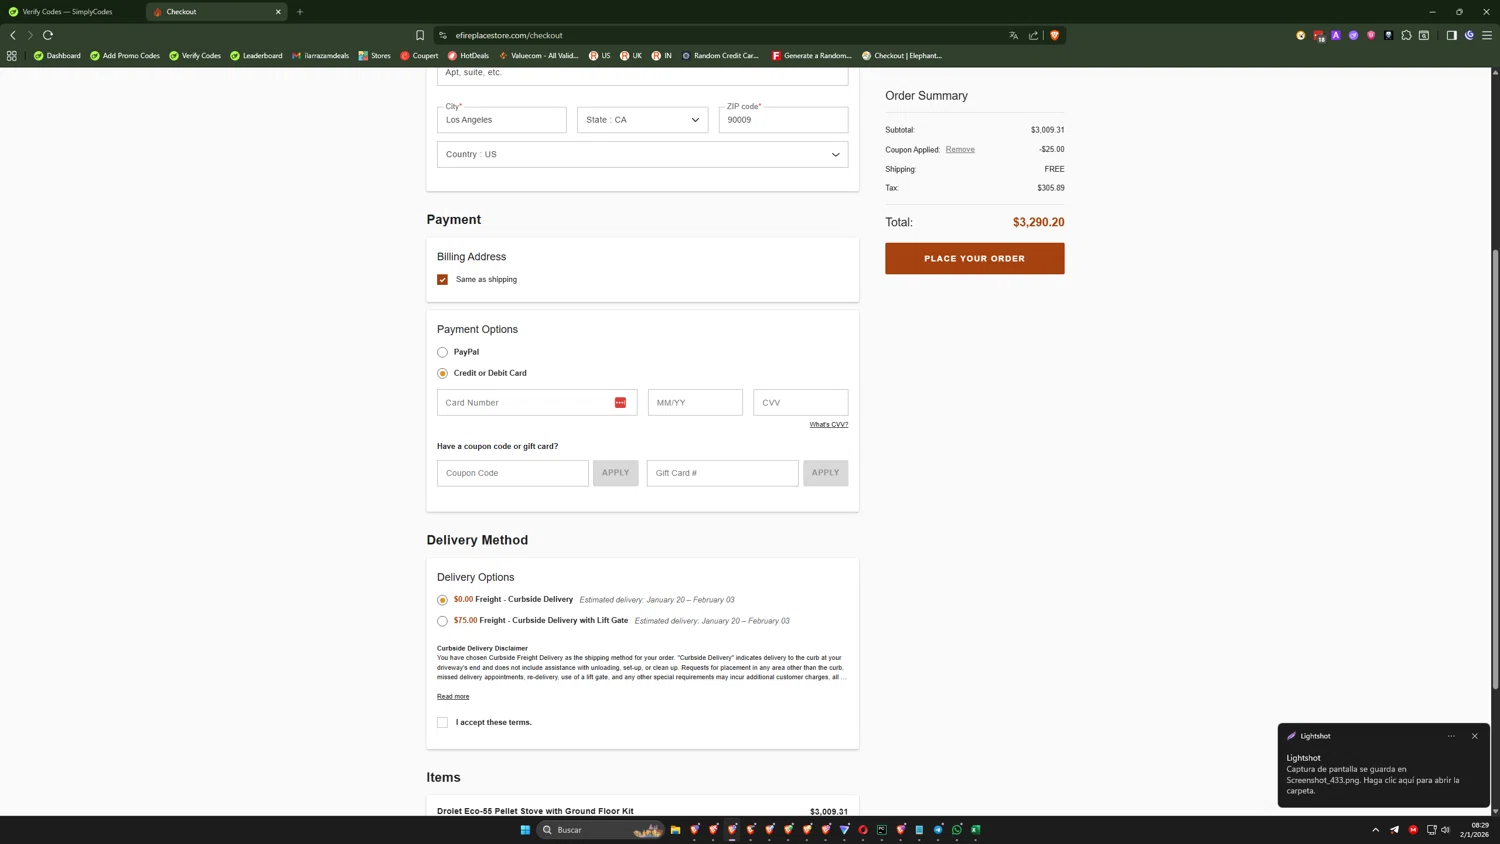
Task: Open the Stores bookmark
Action: 374,56
